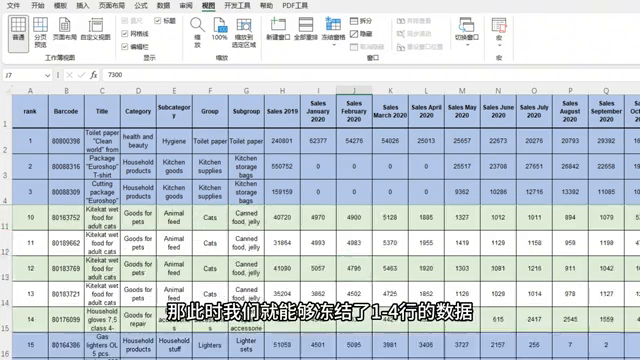This screenshot has width=640, height=360.
Task: Select column H header
Action: coord(282,91)
